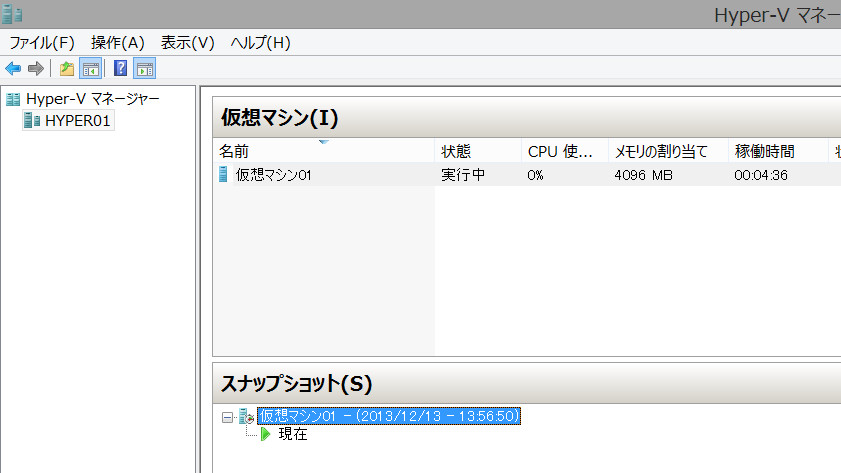The width and height of the screenshot is (841, 473).
Task: Collapse the 仮想マシン01 snapshot tree node
Action: point(227,417)
